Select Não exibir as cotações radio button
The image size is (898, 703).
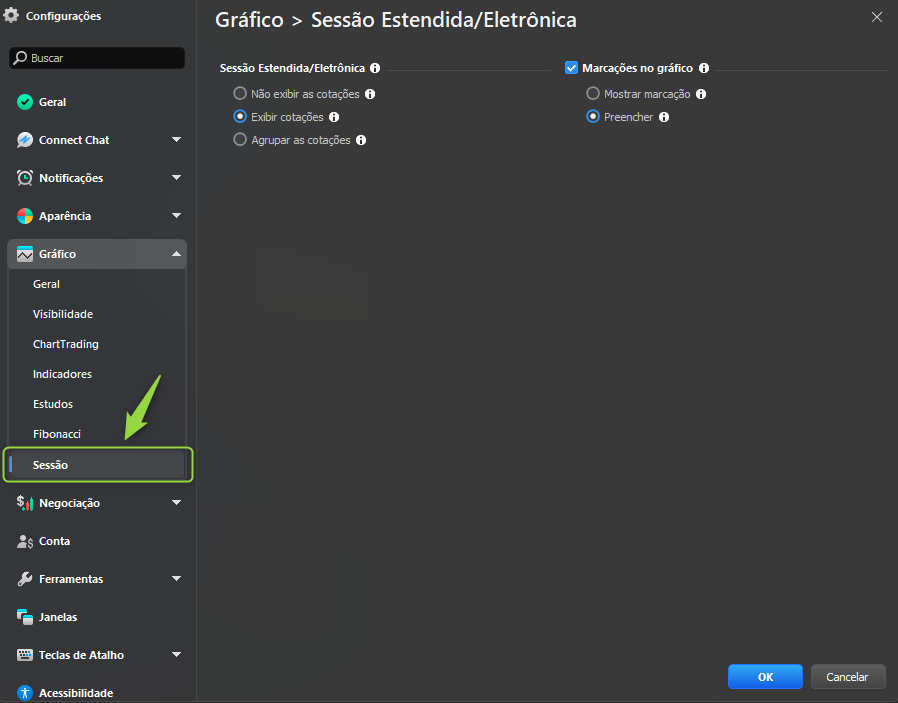240,93
